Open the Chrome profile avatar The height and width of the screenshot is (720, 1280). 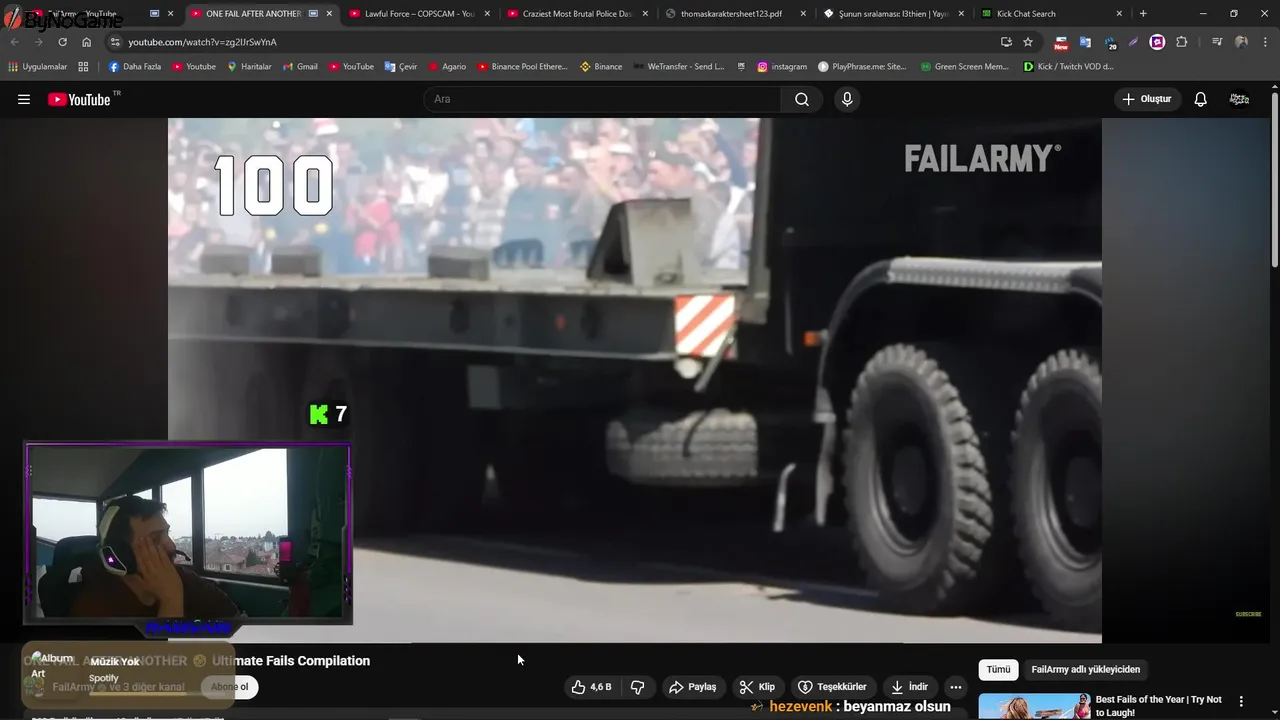click(x=1241, y=42)
